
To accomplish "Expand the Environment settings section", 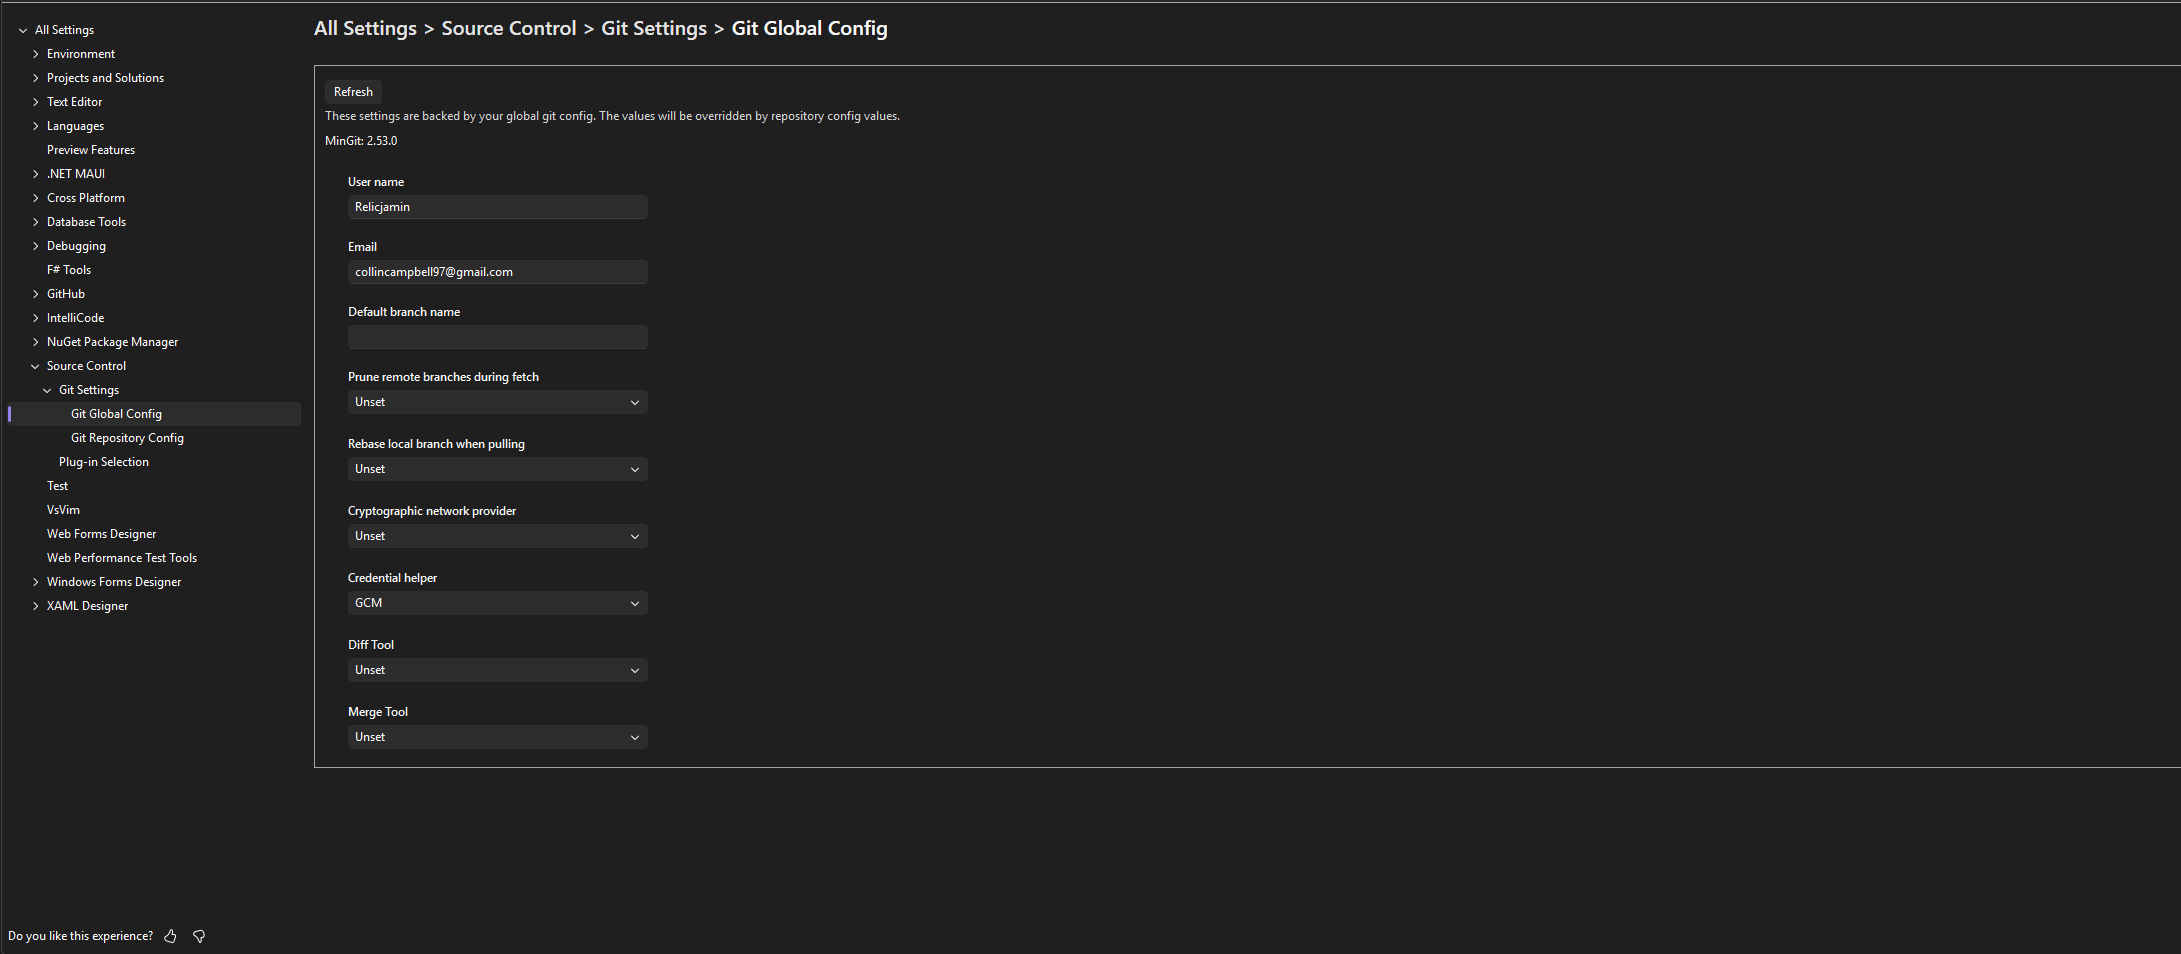I will [36, 53].
